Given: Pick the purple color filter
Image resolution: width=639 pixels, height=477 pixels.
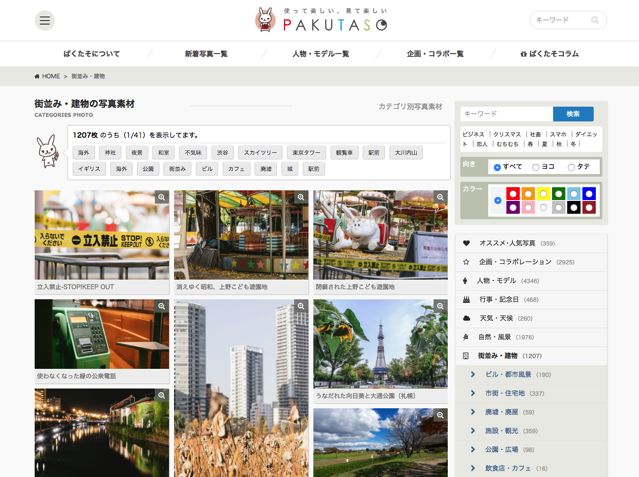Looking at the screenshot, I should (x=513, y=208).
